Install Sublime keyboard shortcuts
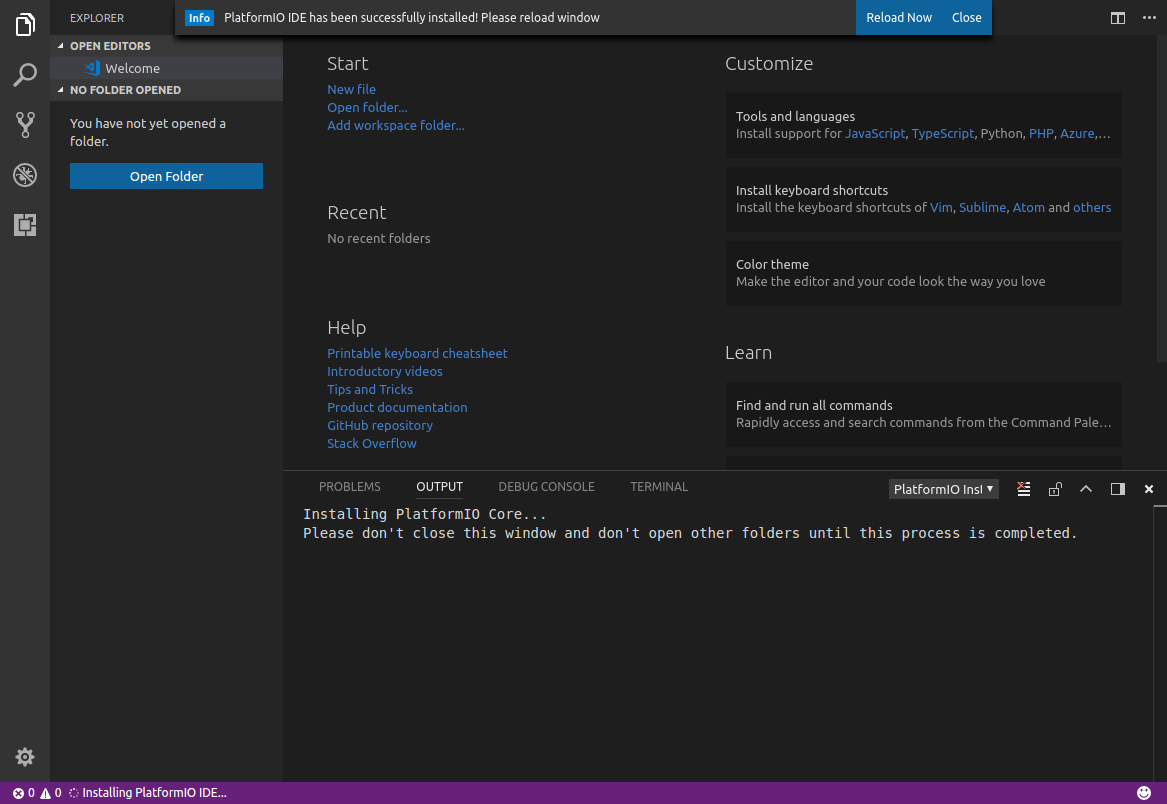1167x804 pixels. [982, 208]
